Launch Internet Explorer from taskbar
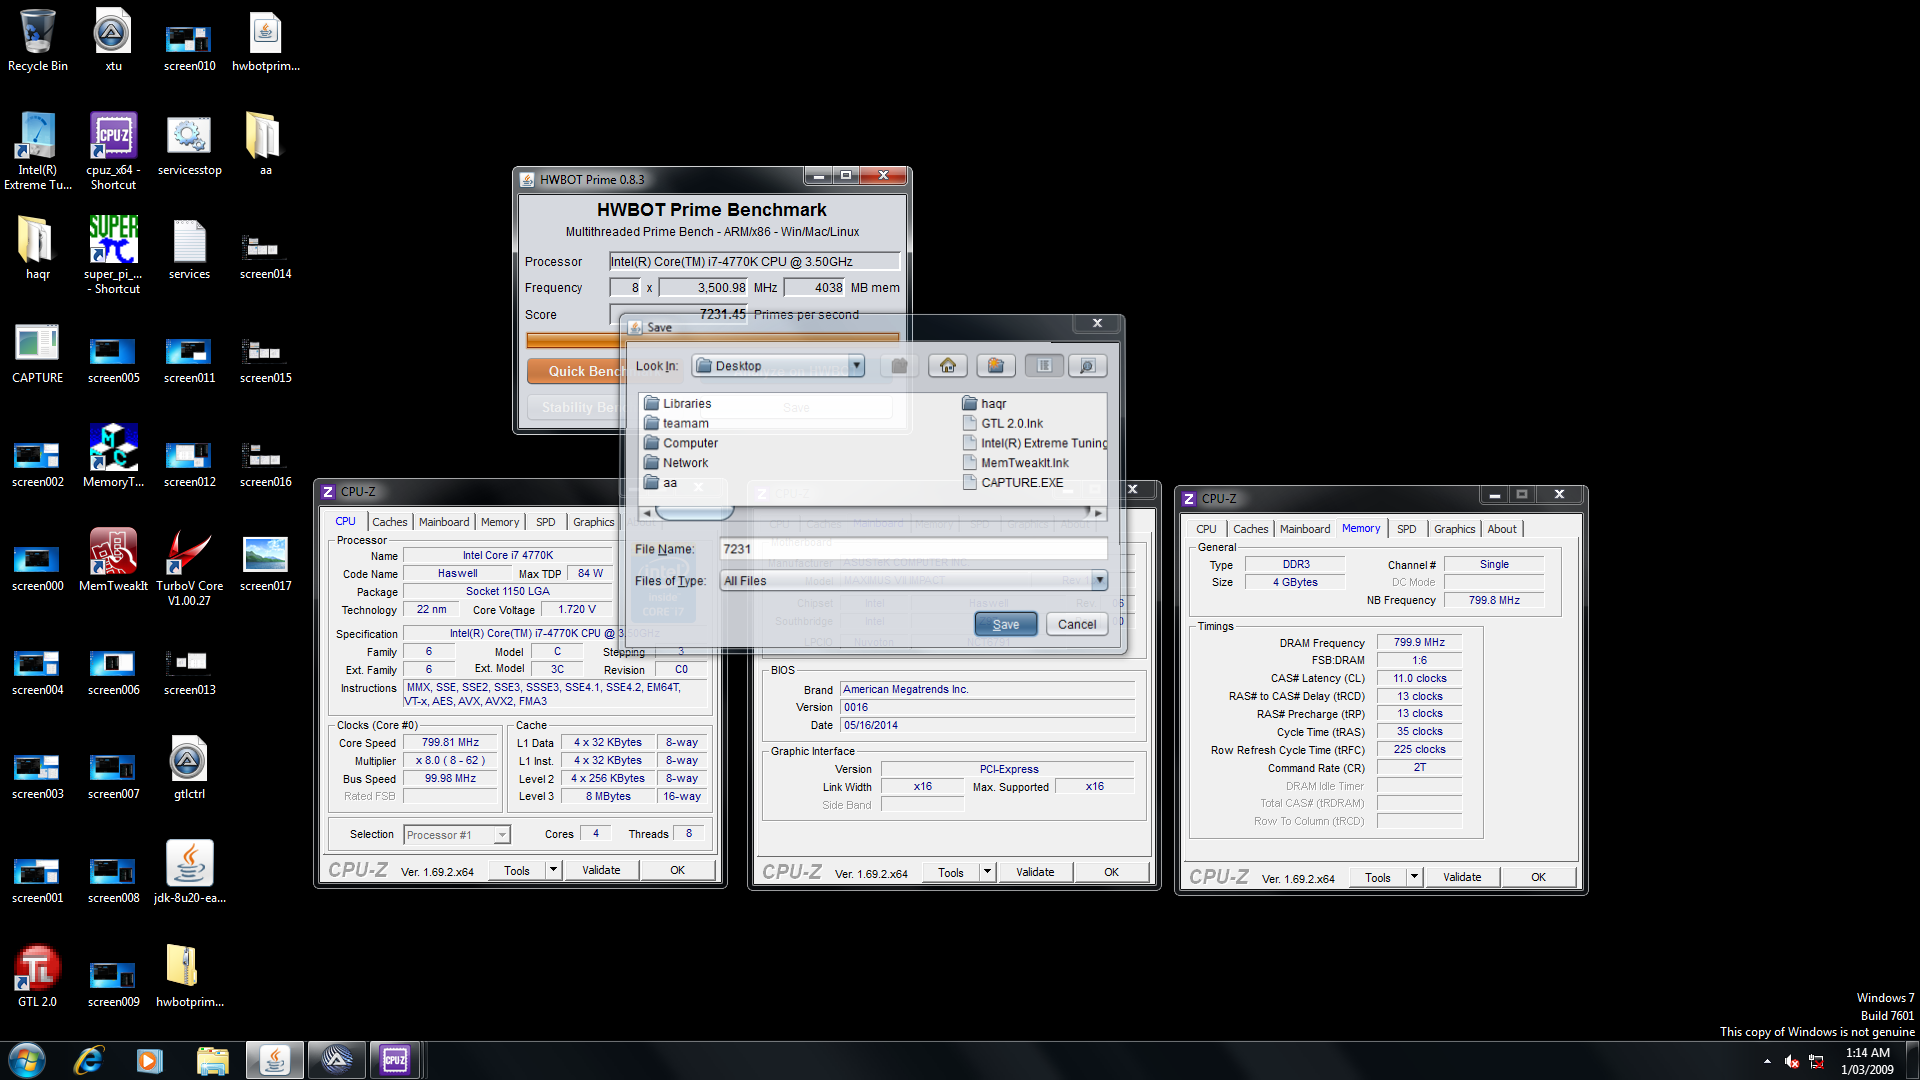This screenshot has height=1080, width=1920. pyautogui.click(x=89, y=1060)
